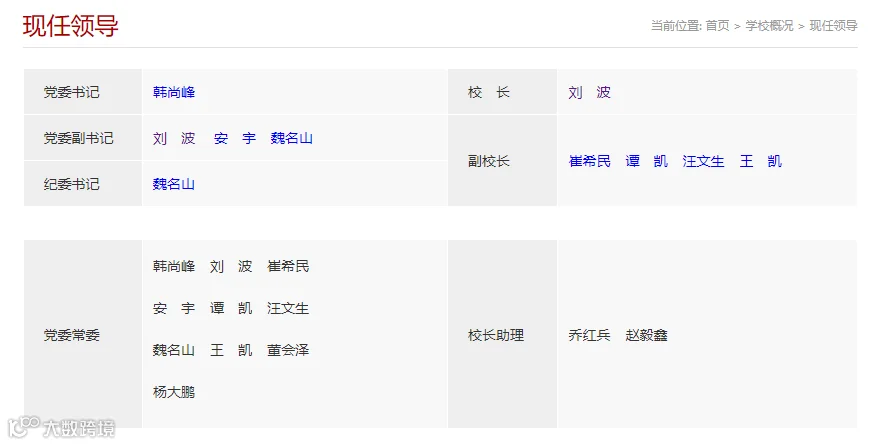Click 刘波 in 党委常委 list

pos(231,266)
